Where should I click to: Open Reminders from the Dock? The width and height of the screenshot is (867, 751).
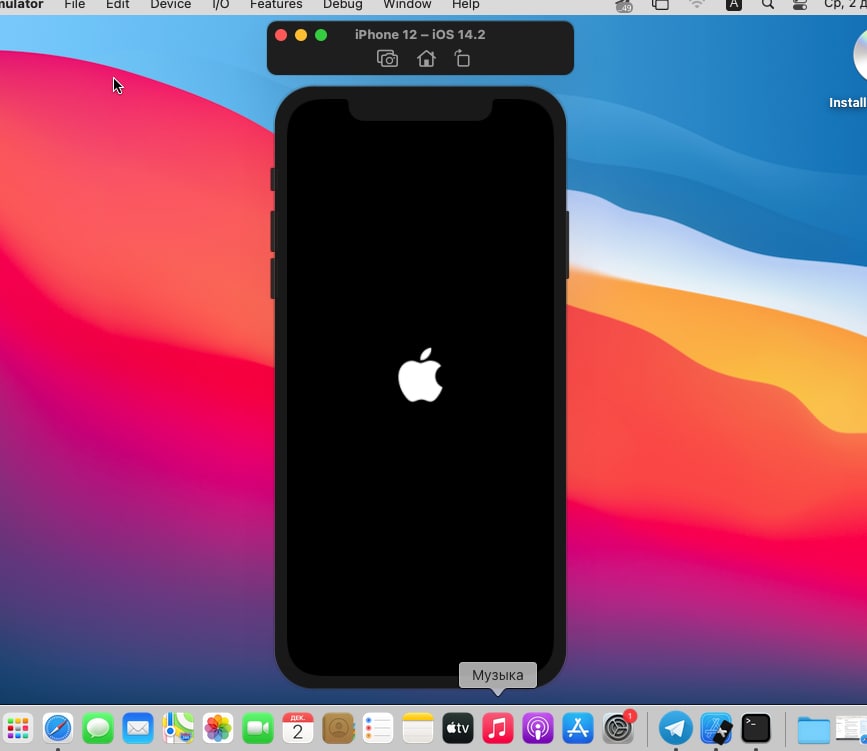(378, 728)
